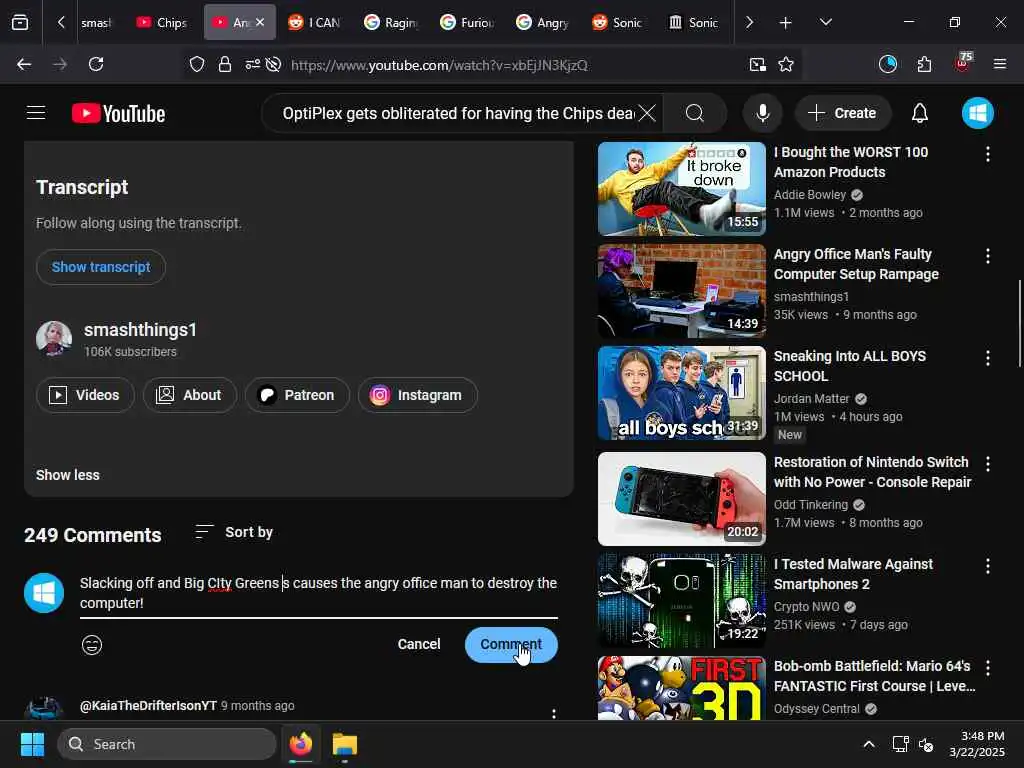Open the account avatar menu
The image size is (1024, 768).
(977, 114)
